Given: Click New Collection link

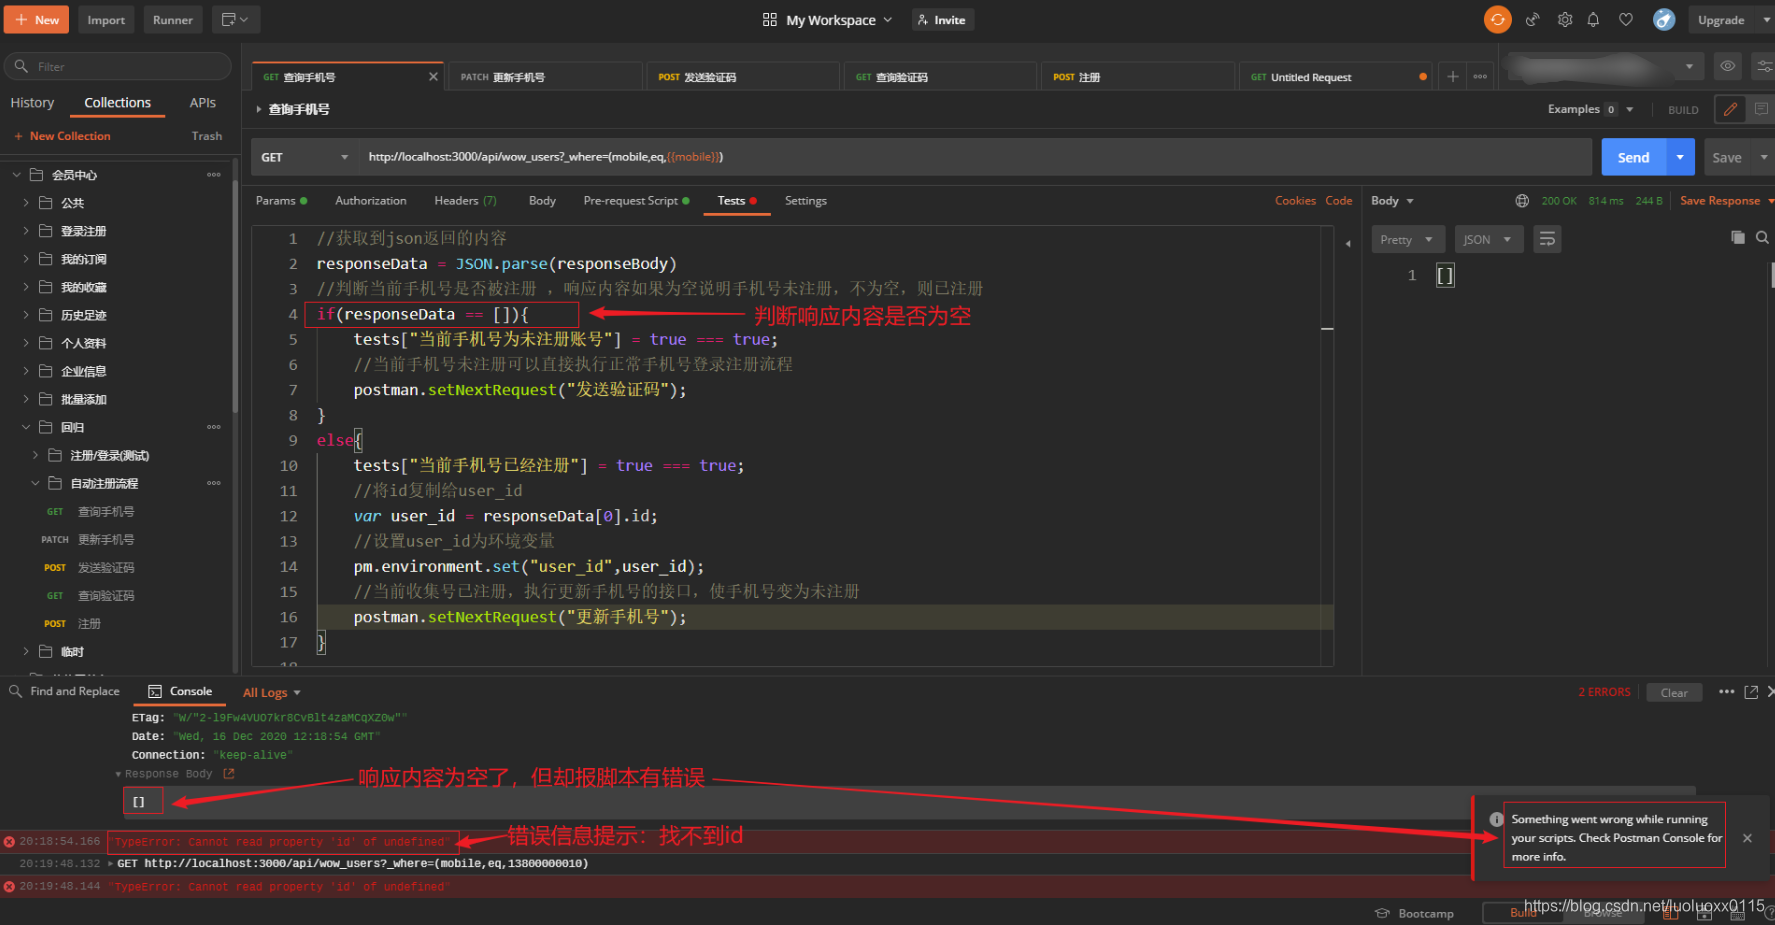Looking at the screenshot, I should (x=62, y=136).
